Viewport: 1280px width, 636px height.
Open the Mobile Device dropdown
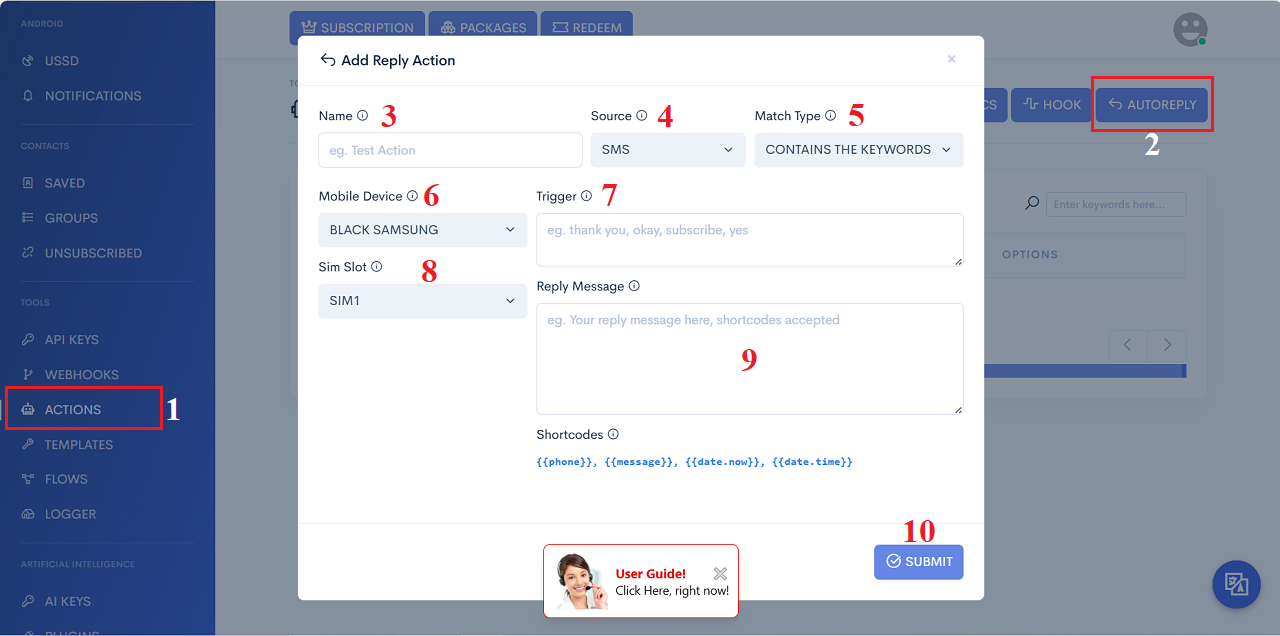pos(423,230)
